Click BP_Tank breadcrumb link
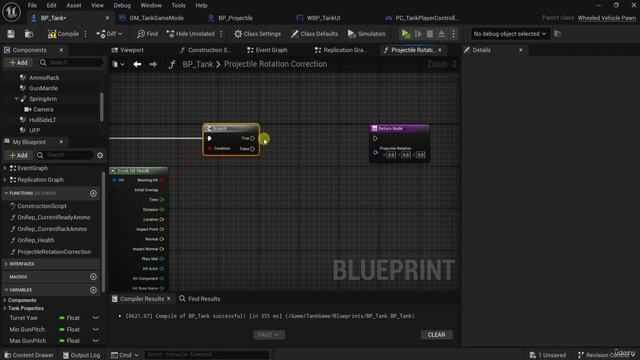 tap(198, 64)
